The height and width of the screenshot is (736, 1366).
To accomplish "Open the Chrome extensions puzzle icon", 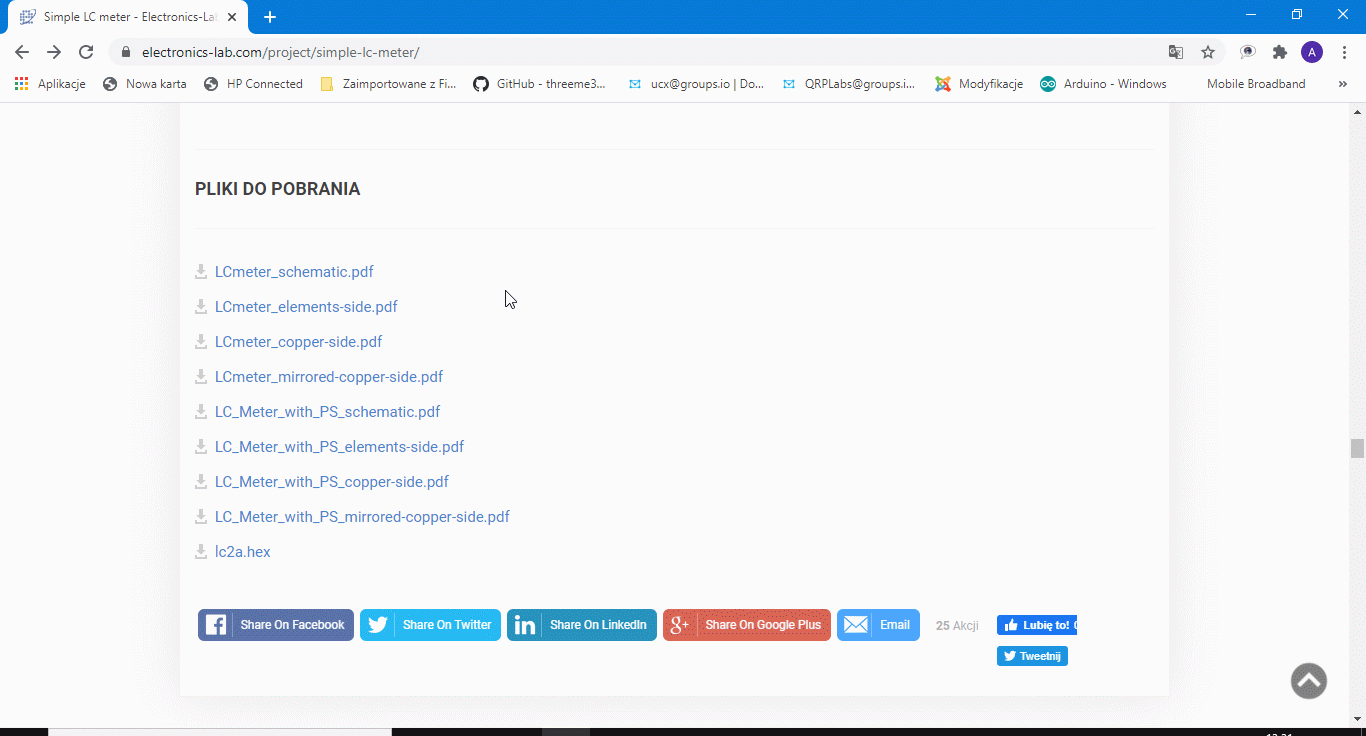I will 1279,52.
